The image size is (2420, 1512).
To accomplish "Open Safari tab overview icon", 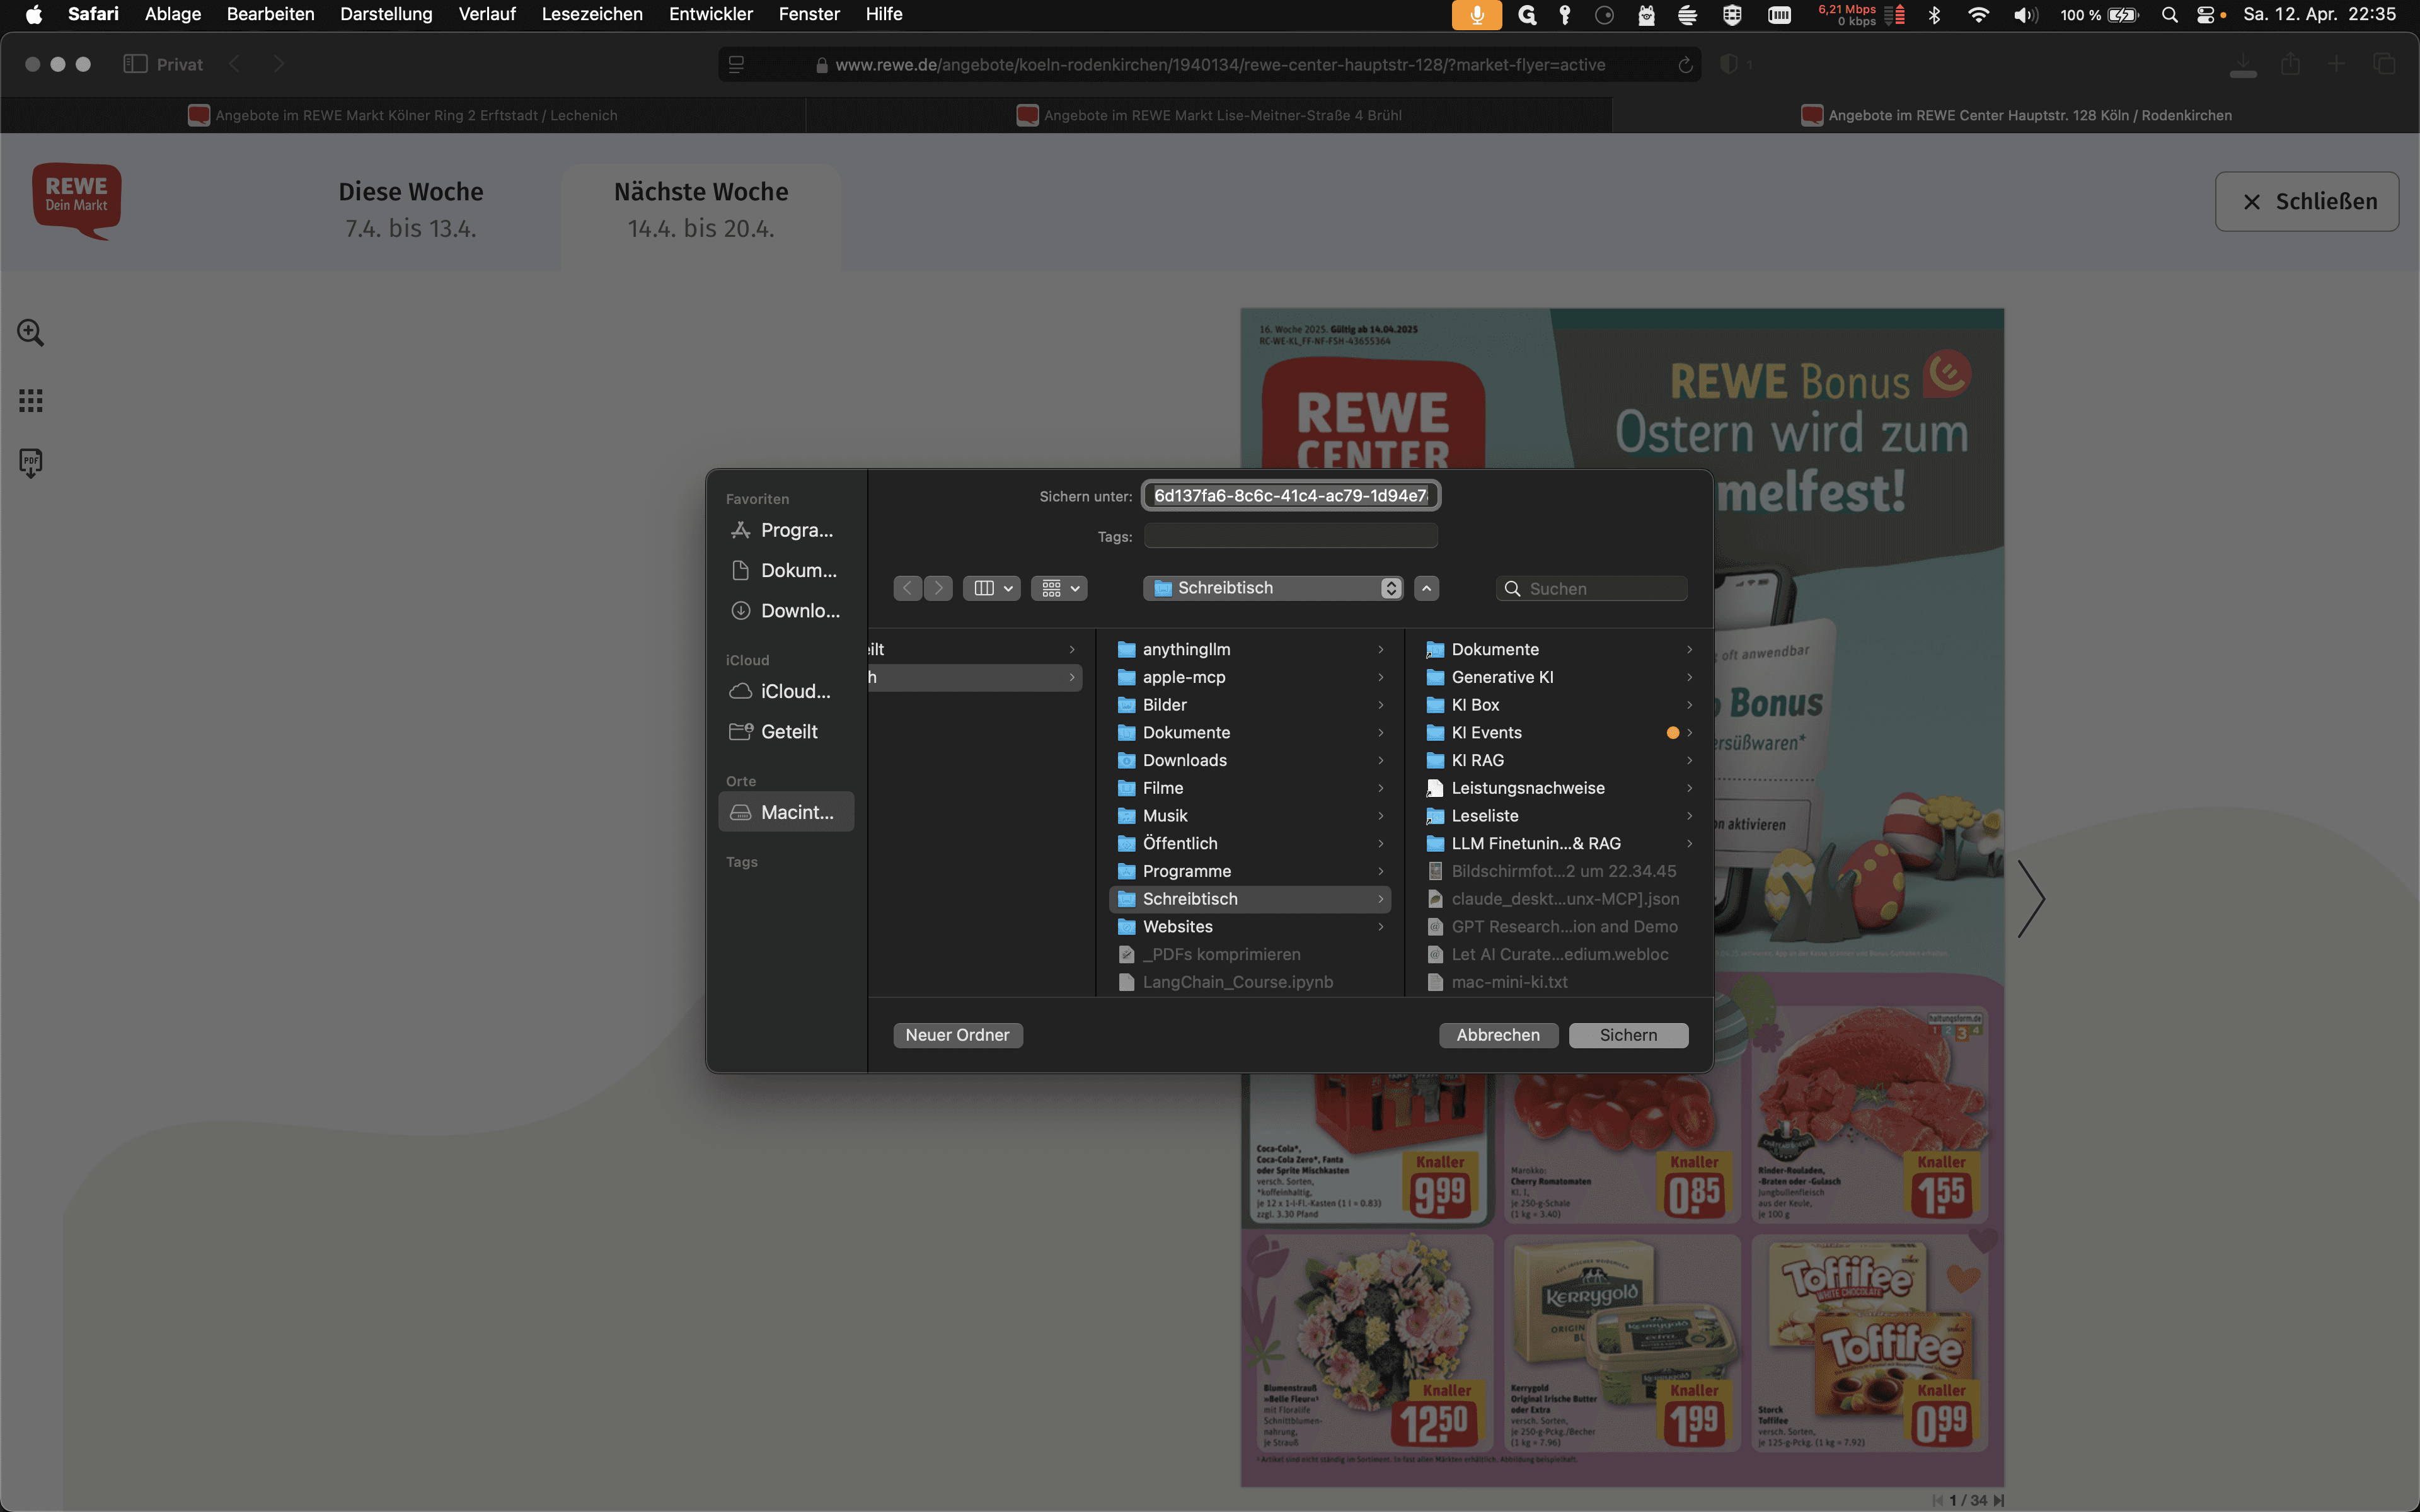I will point(2384,64).
